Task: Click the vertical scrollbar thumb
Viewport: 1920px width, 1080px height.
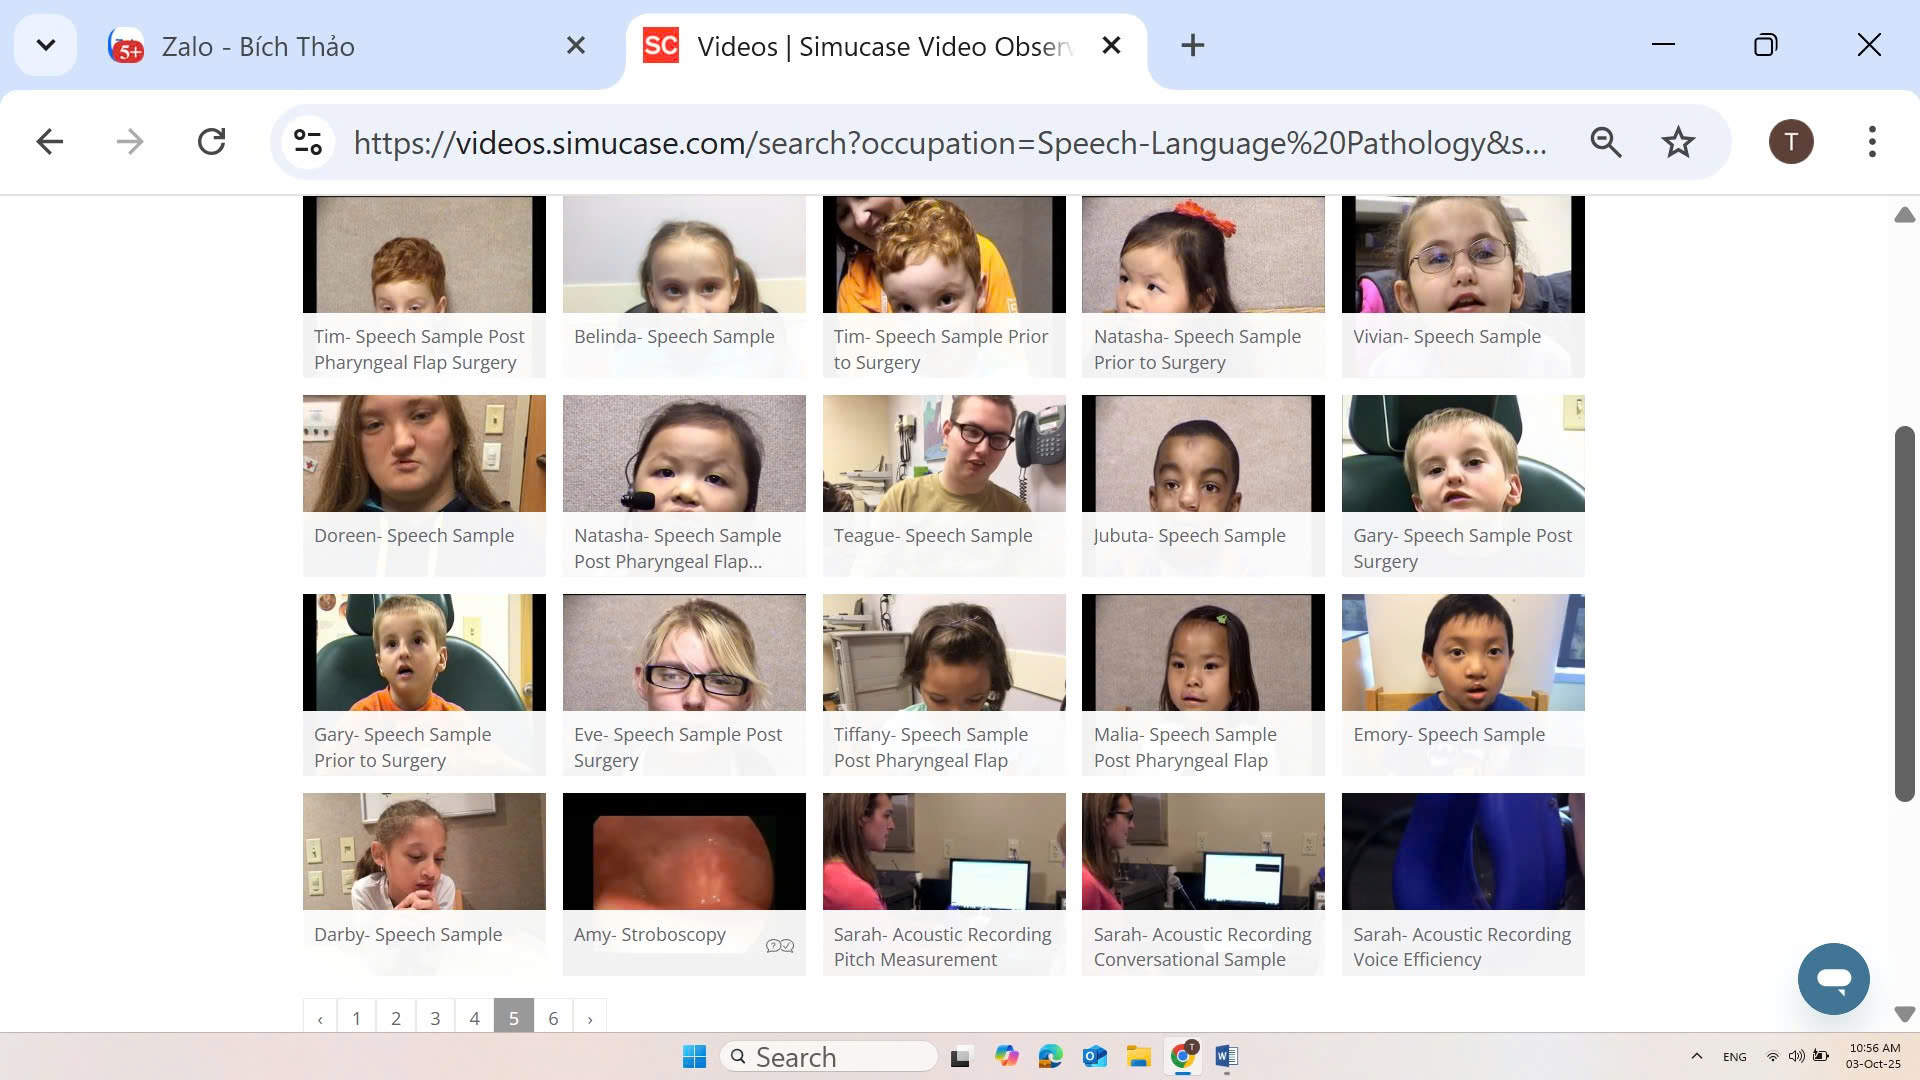Action: pos(1904,612)
